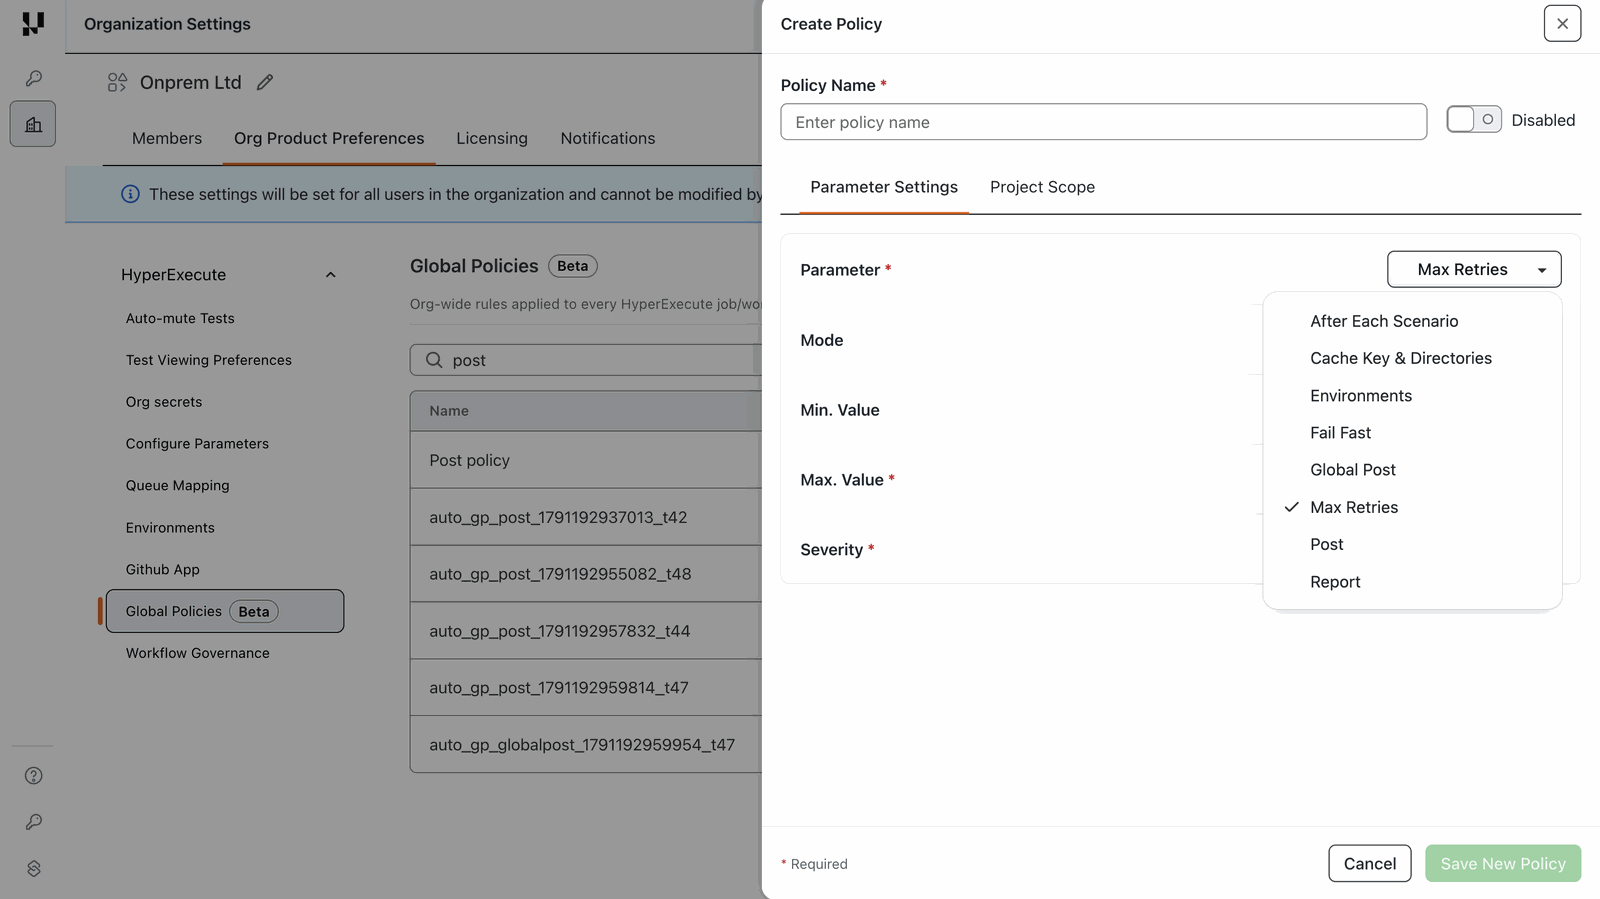Switch to the Notifications tab
This screenshot has height=899, width=1600.
click(x=608, y=138)
